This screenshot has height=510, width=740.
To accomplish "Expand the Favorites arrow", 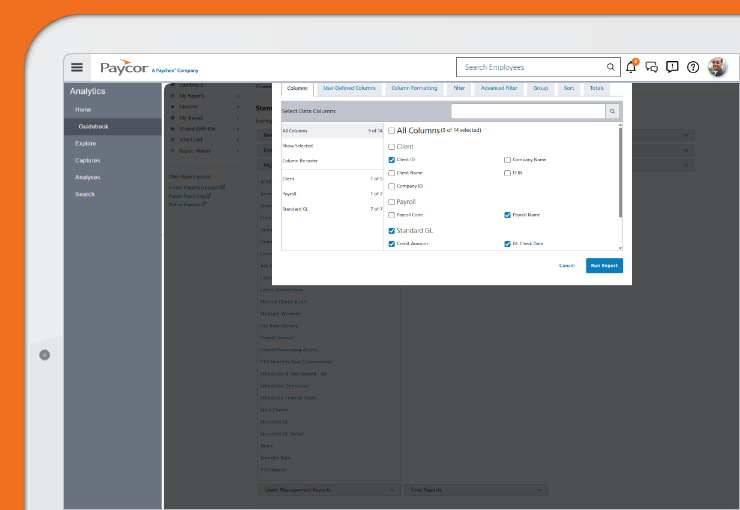I will (238, 107).
